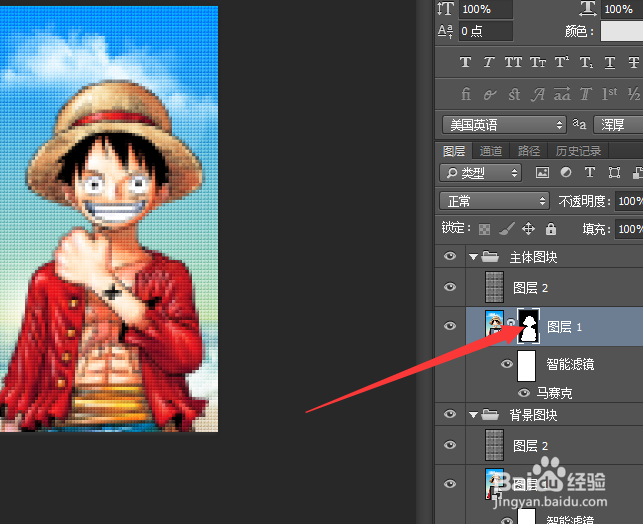
Task: Hide the 背景图块 group
Action: coord(450,414)
